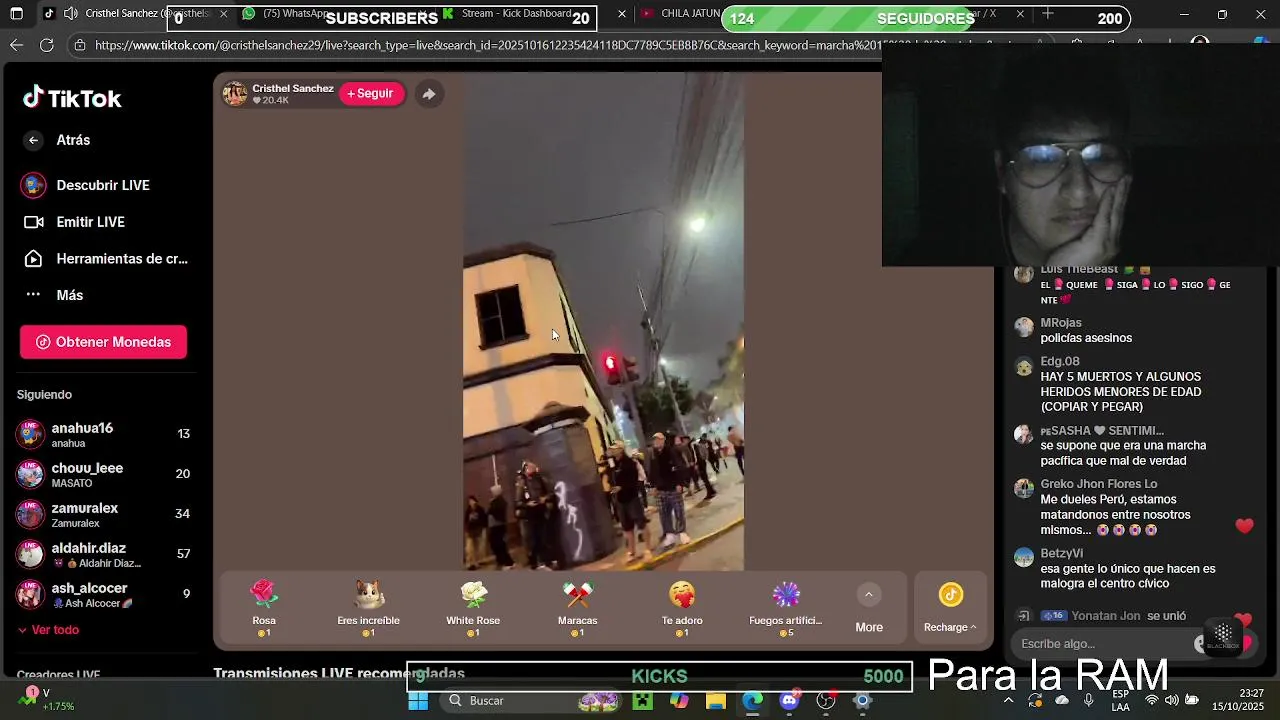
Task: Reload the browser page
Action: [47, 45]
